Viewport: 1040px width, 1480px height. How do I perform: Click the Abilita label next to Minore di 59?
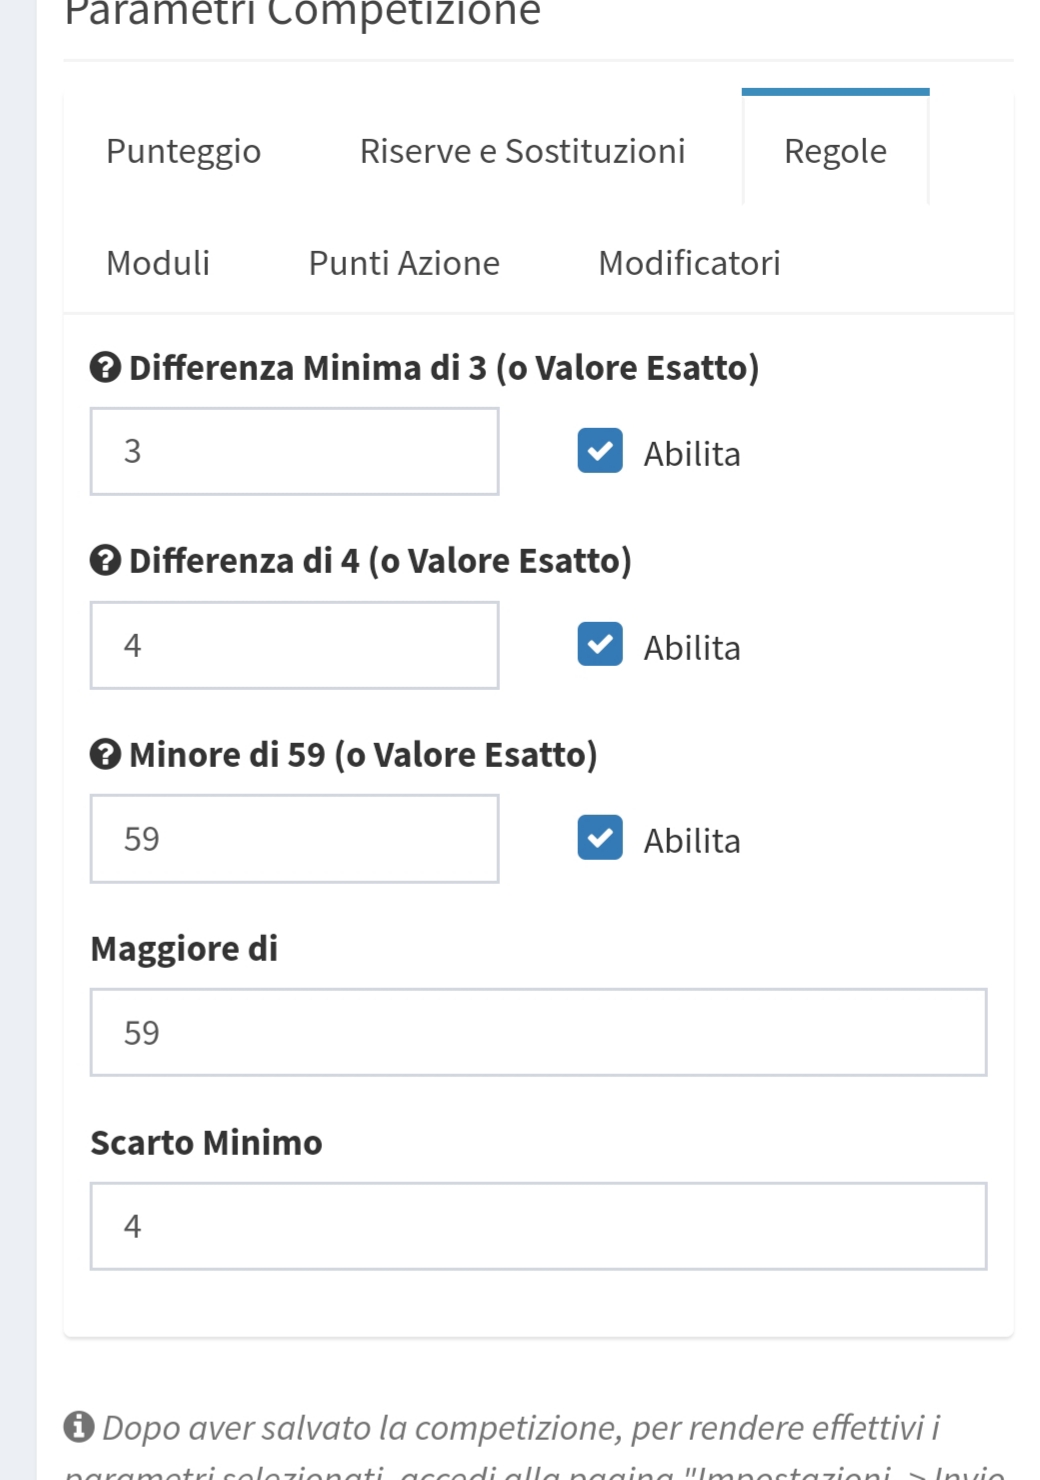(x=692, y=841)
